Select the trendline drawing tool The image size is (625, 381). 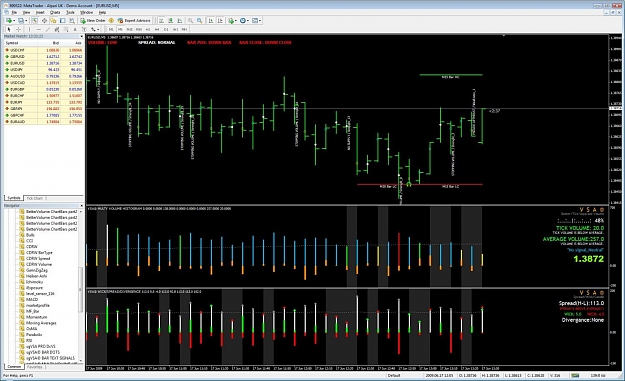coord(48,29)
